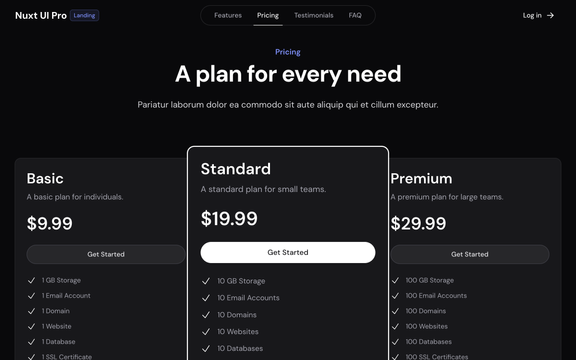Click the Nuxt UI Pro logo
Viewport: 576px width, 360px height.
(x=41, y=15)
